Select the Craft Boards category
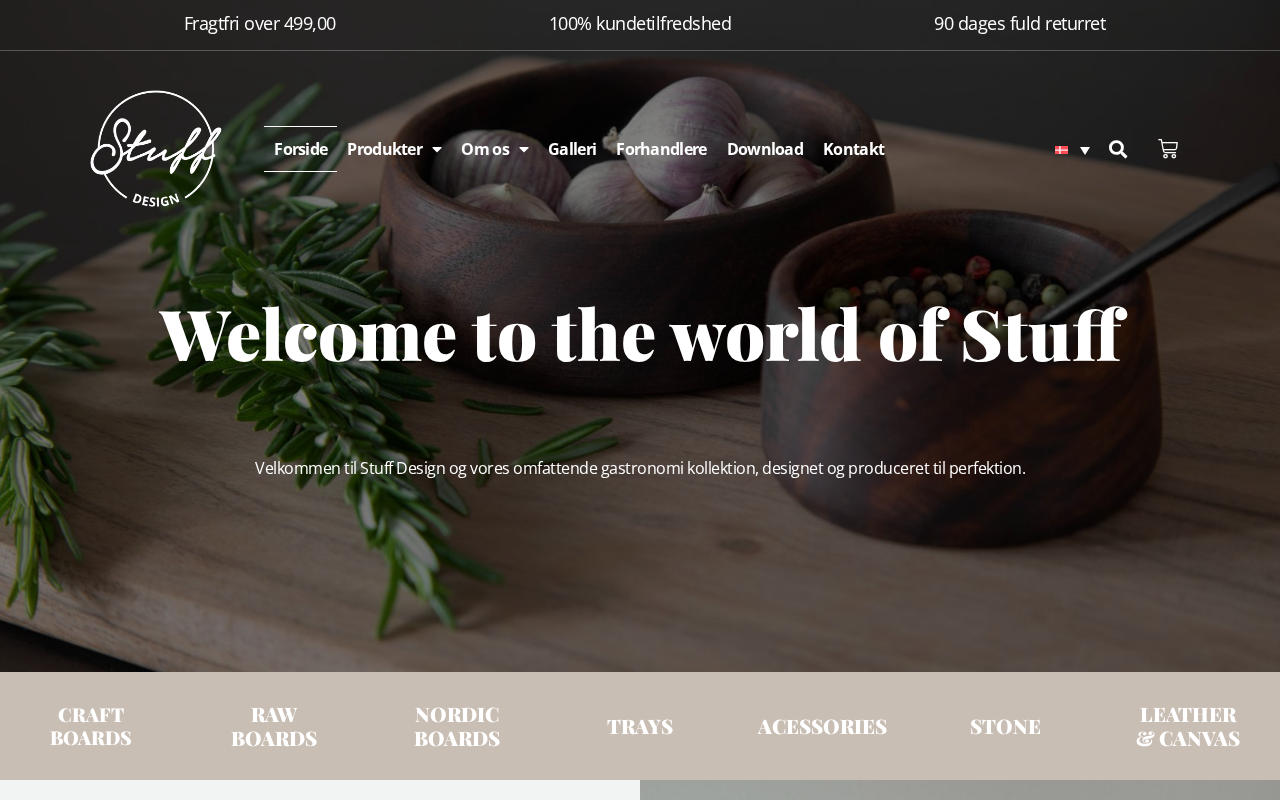This screenshot has width=1280, height=800. click(91, 726)
